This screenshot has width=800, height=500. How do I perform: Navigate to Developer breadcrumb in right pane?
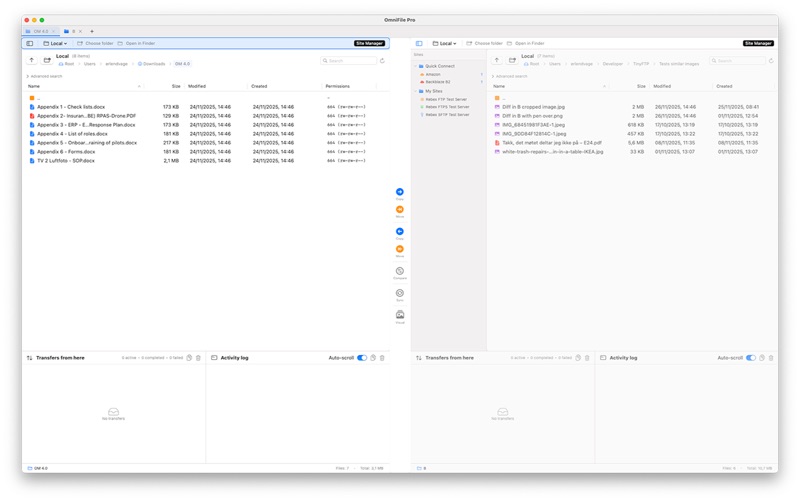coord(612,64)
